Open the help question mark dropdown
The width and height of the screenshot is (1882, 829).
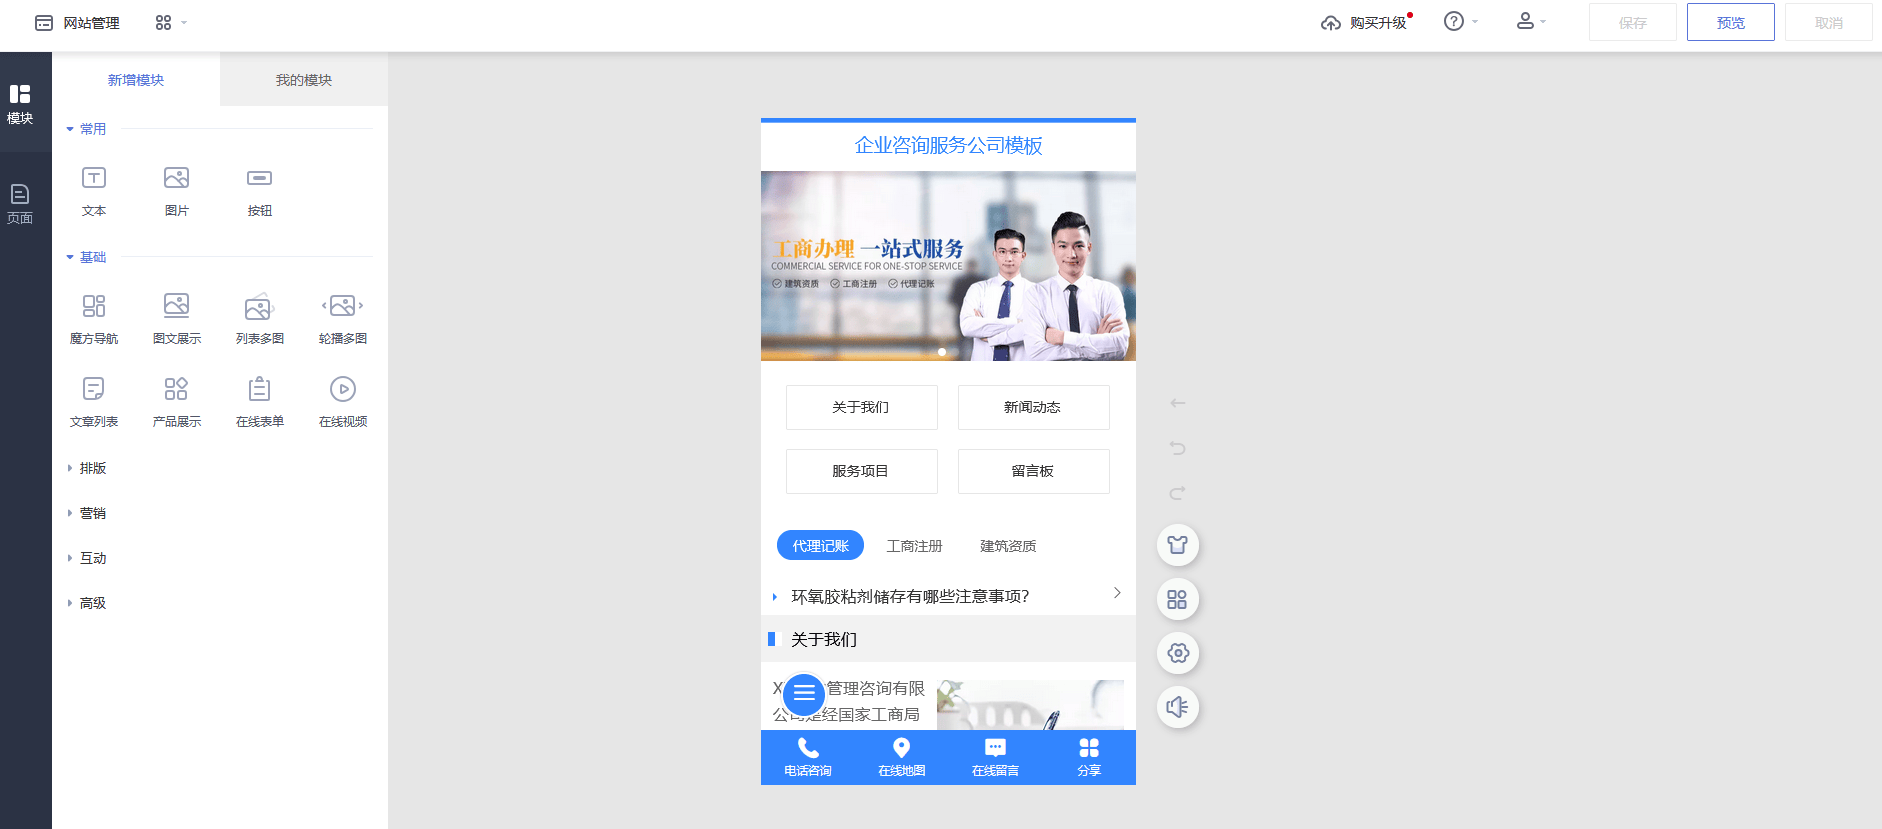tap(1459, 22)
